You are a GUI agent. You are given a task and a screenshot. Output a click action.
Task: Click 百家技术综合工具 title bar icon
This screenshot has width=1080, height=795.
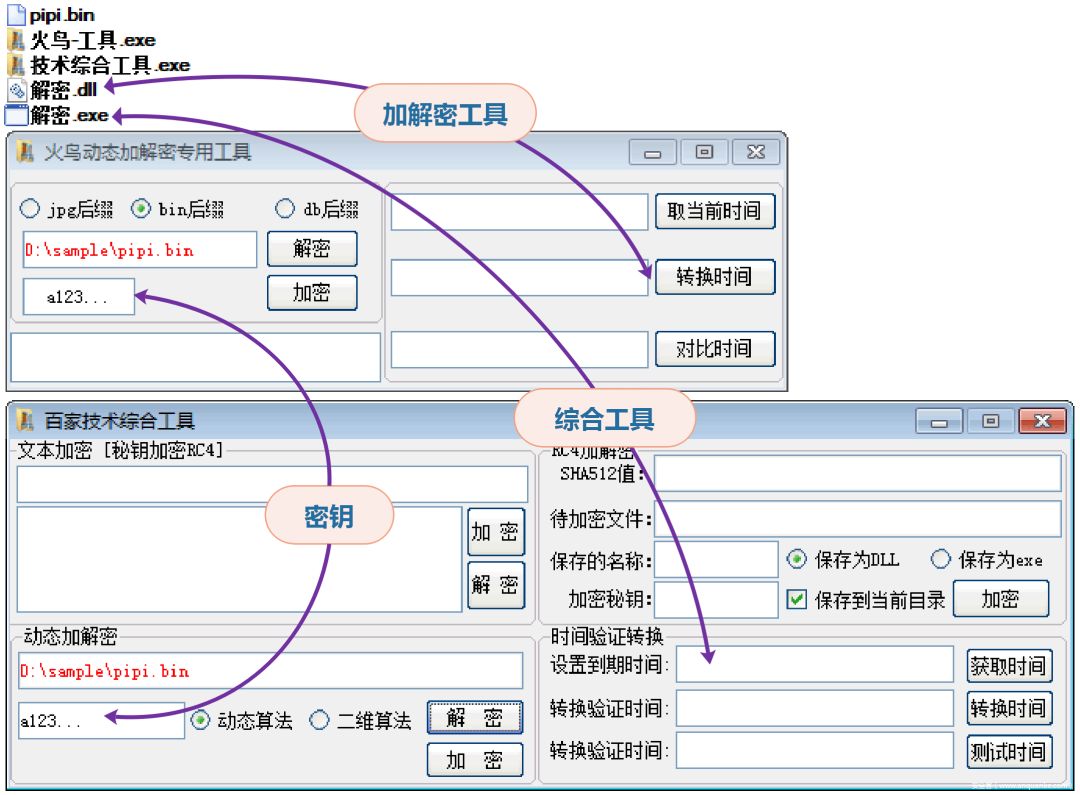25,420
